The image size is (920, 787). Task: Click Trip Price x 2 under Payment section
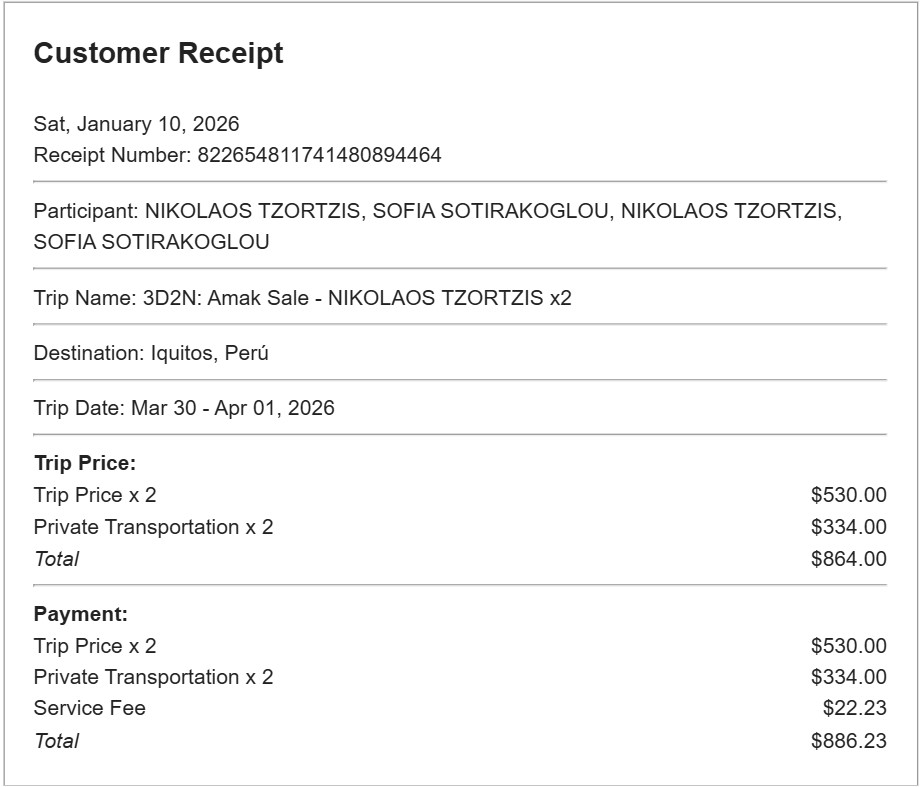coord(95,646)
